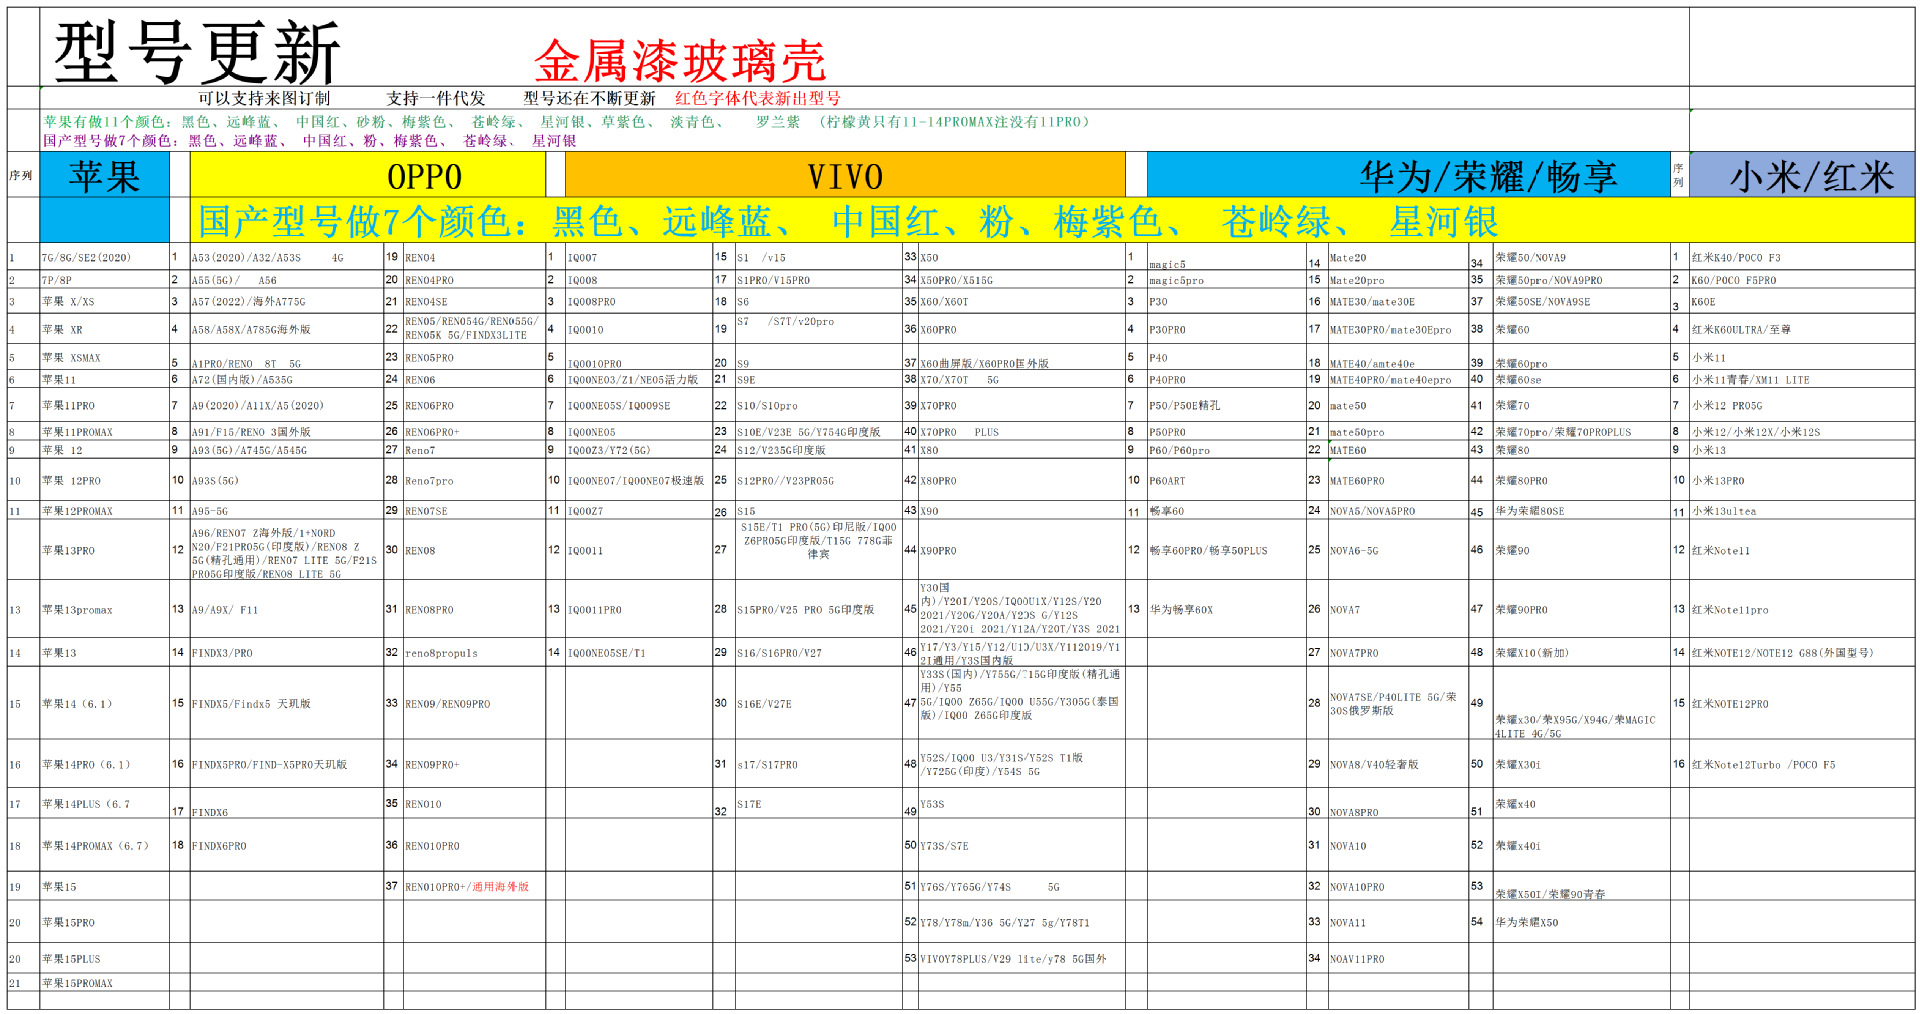Select the X60PRO cell
This screenshot has width=1920, height=1014.
tap(1021, 328)
